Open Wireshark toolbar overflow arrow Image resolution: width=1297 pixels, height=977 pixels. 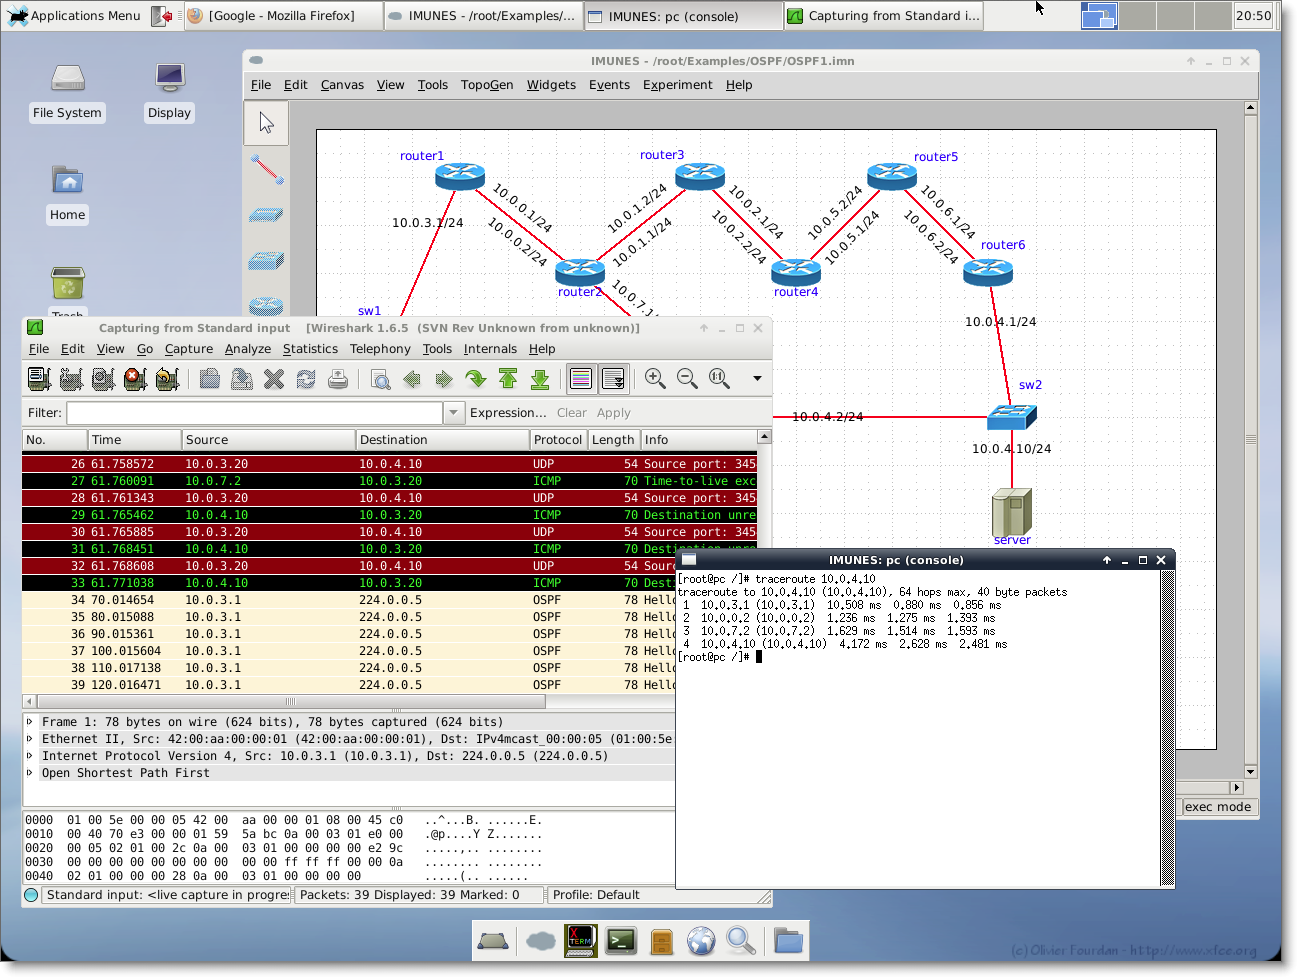pyautogui.click(x=757, y=378)
